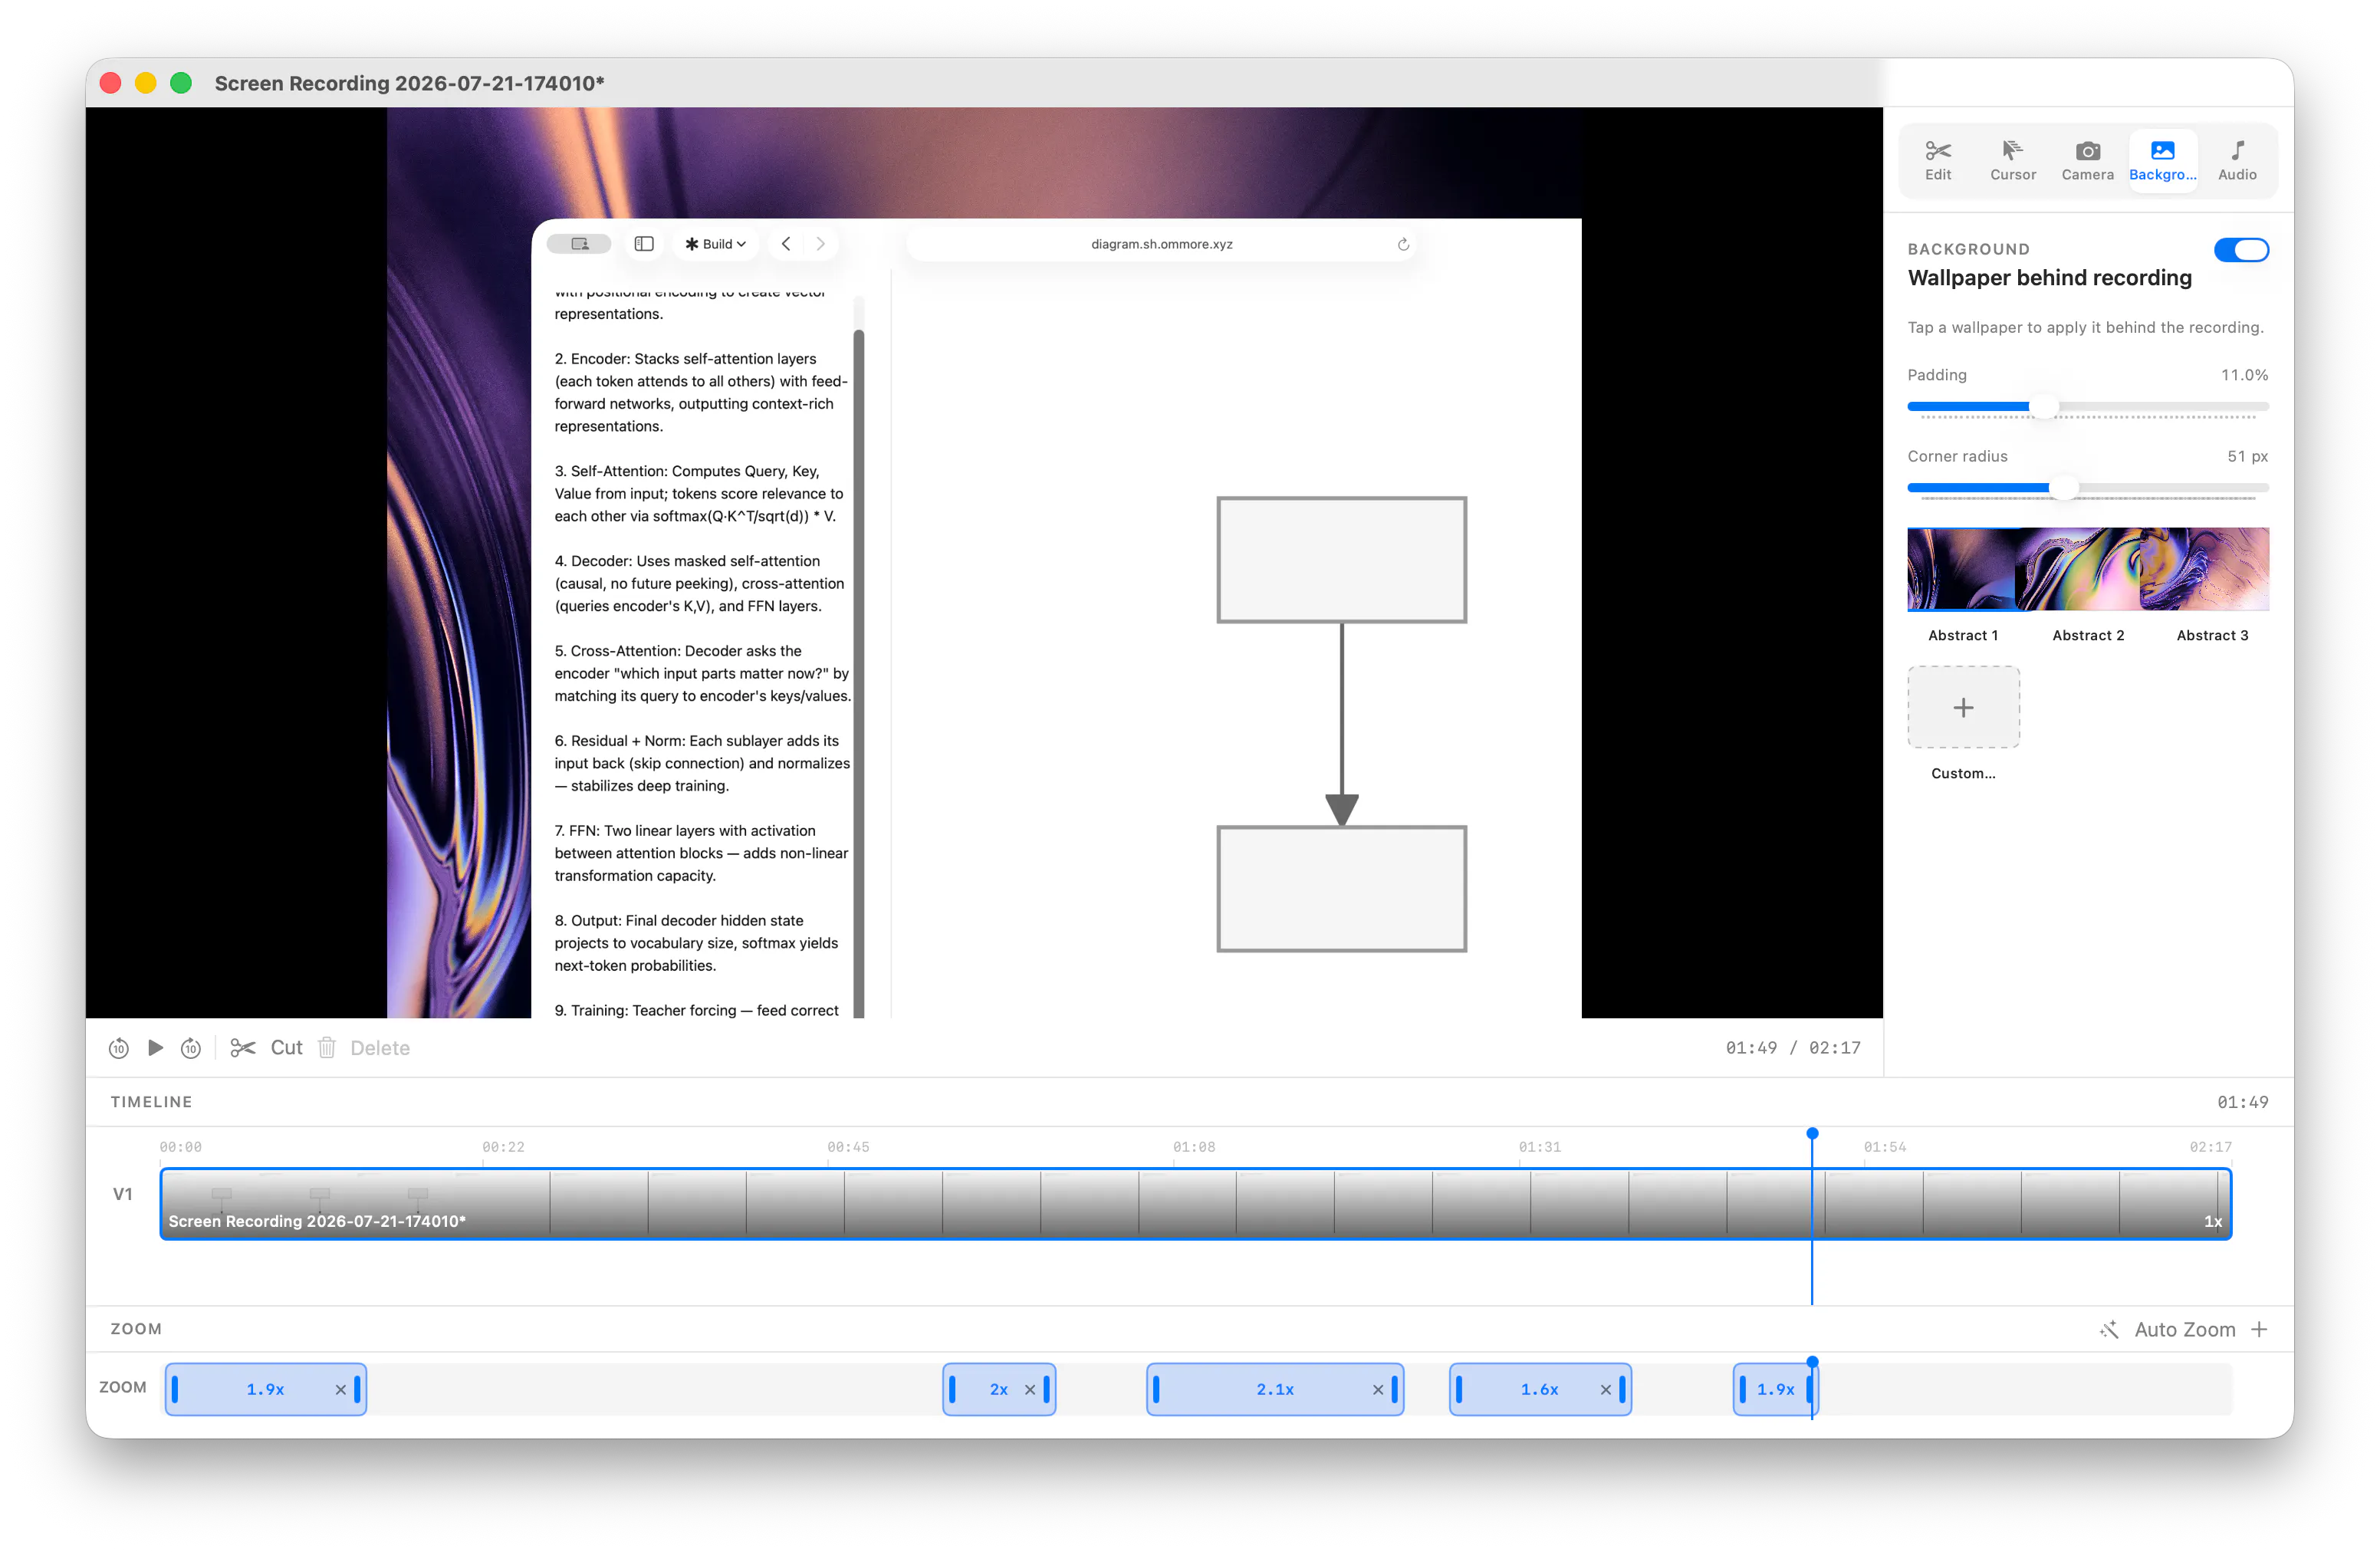The height and width of the screenshot is (1552, 2380).
Task: Select the first 1.9x zoom segment
Action: coord(265,1389)
